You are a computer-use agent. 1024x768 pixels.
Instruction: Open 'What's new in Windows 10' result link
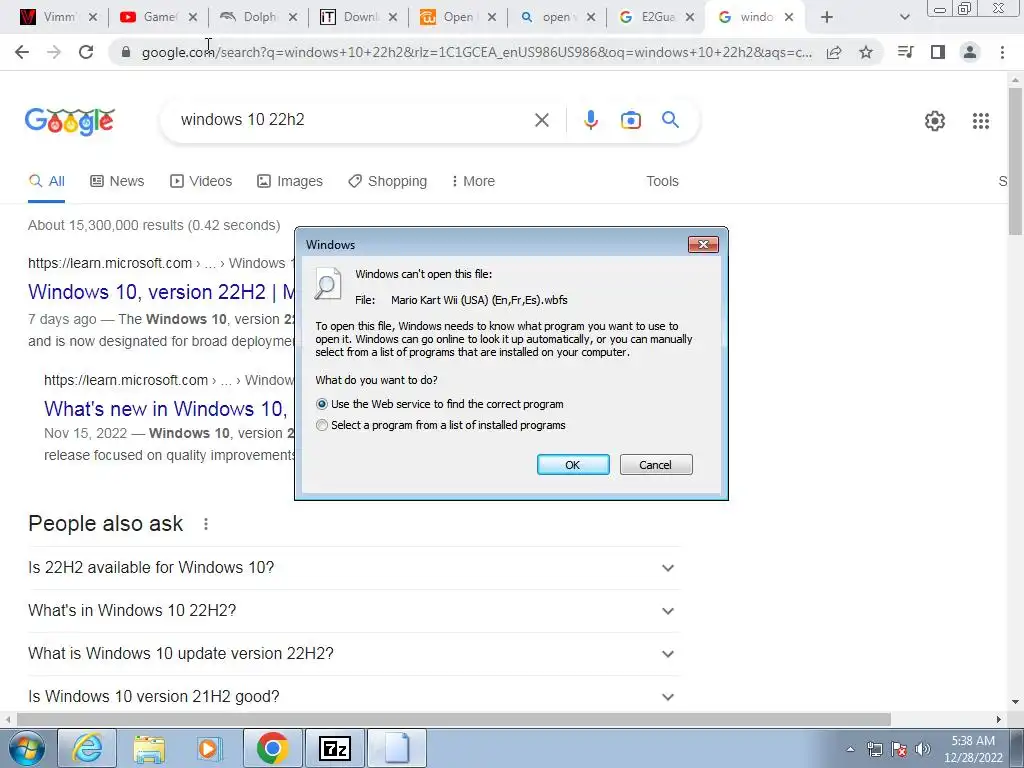[x=166, y=409]
